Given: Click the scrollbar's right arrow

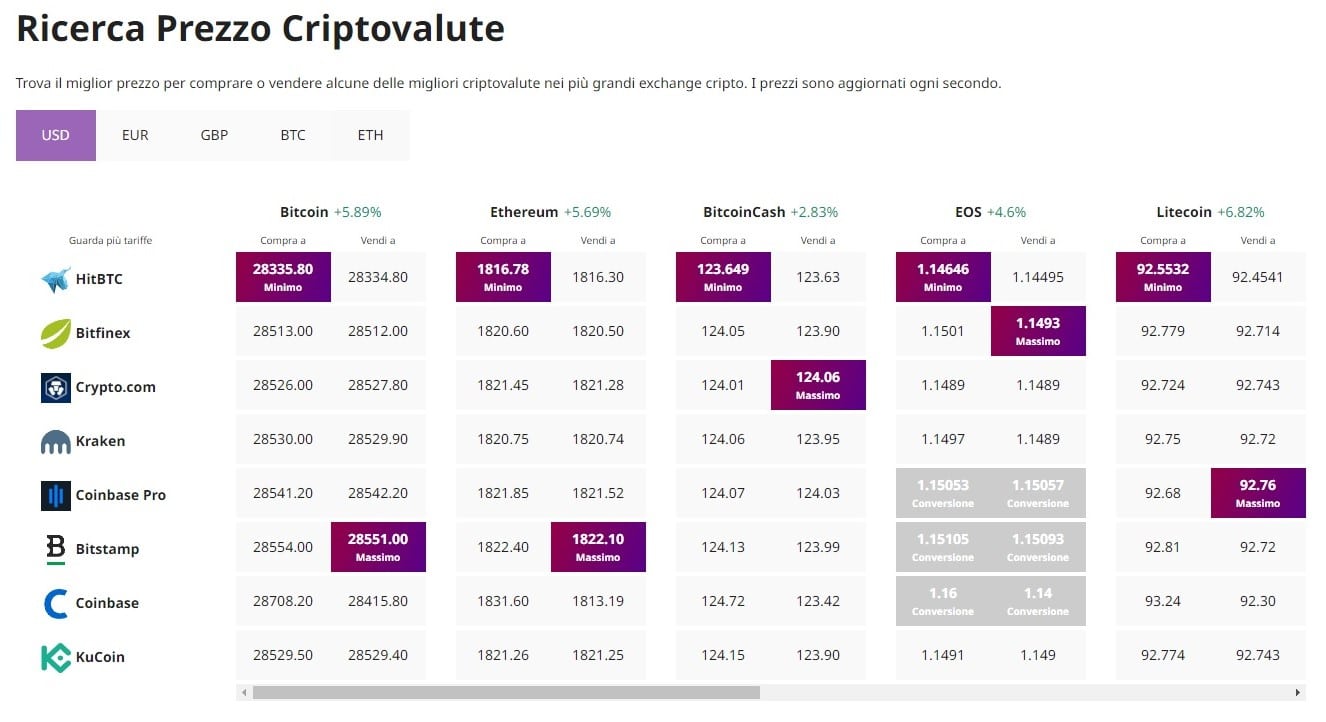Looking at the screenshot, I should tap(1298, 692).
